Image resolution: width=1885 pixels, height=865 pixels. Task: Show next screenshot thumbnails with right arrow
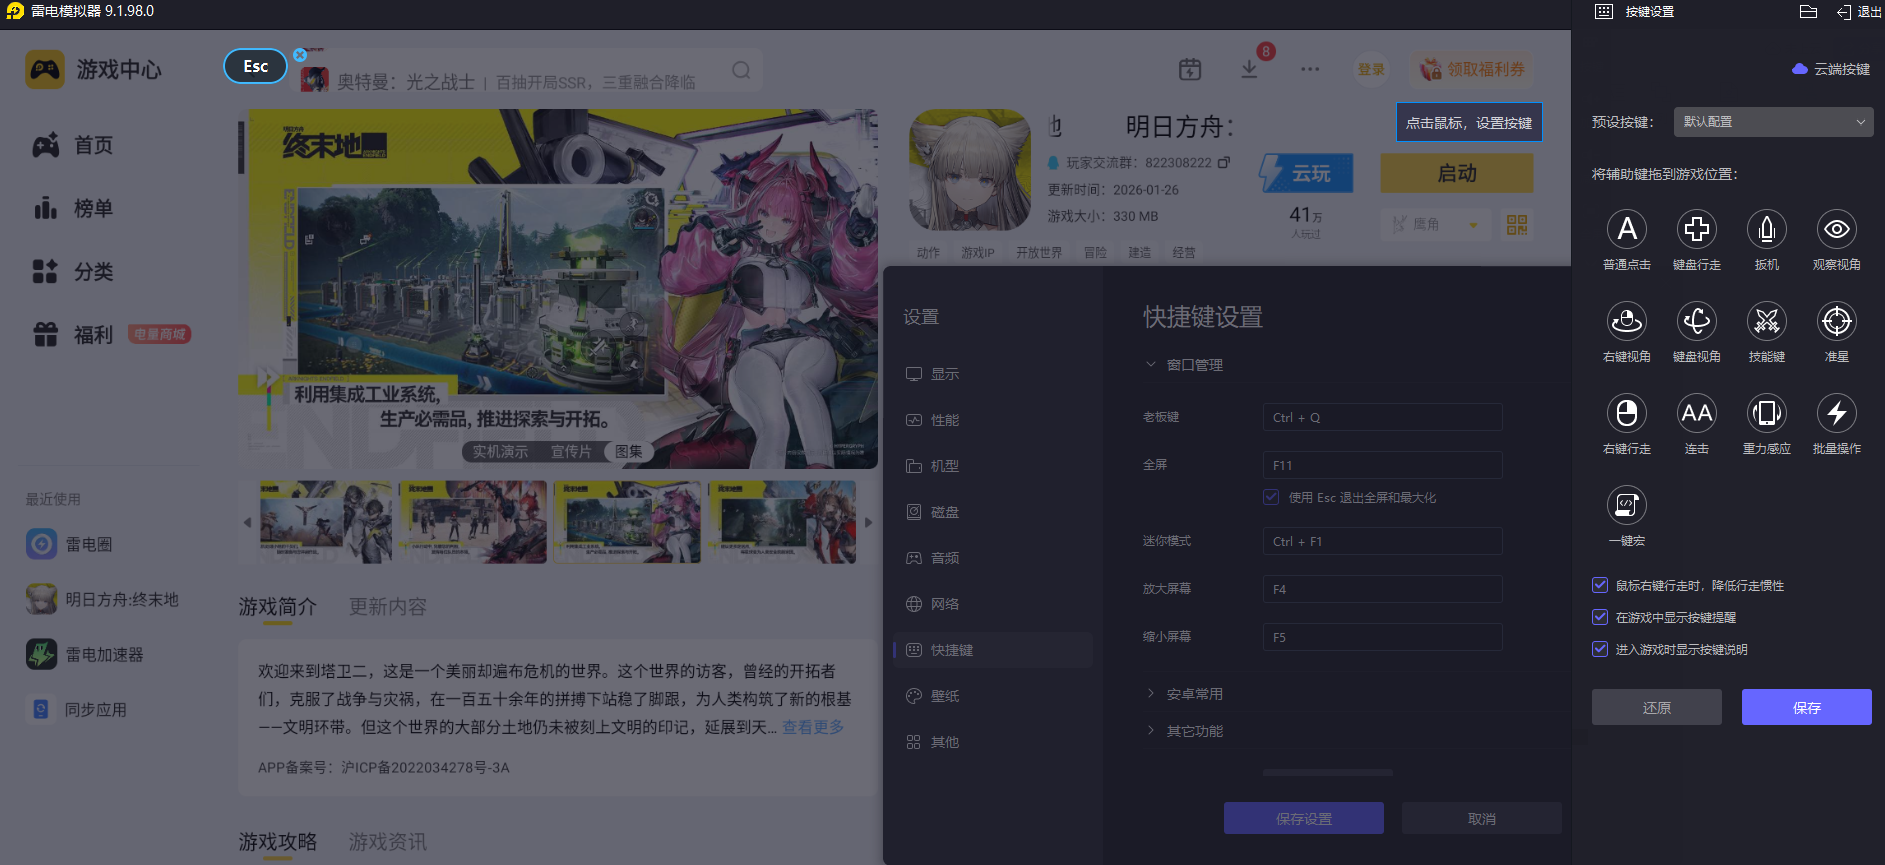click(868, 522)
